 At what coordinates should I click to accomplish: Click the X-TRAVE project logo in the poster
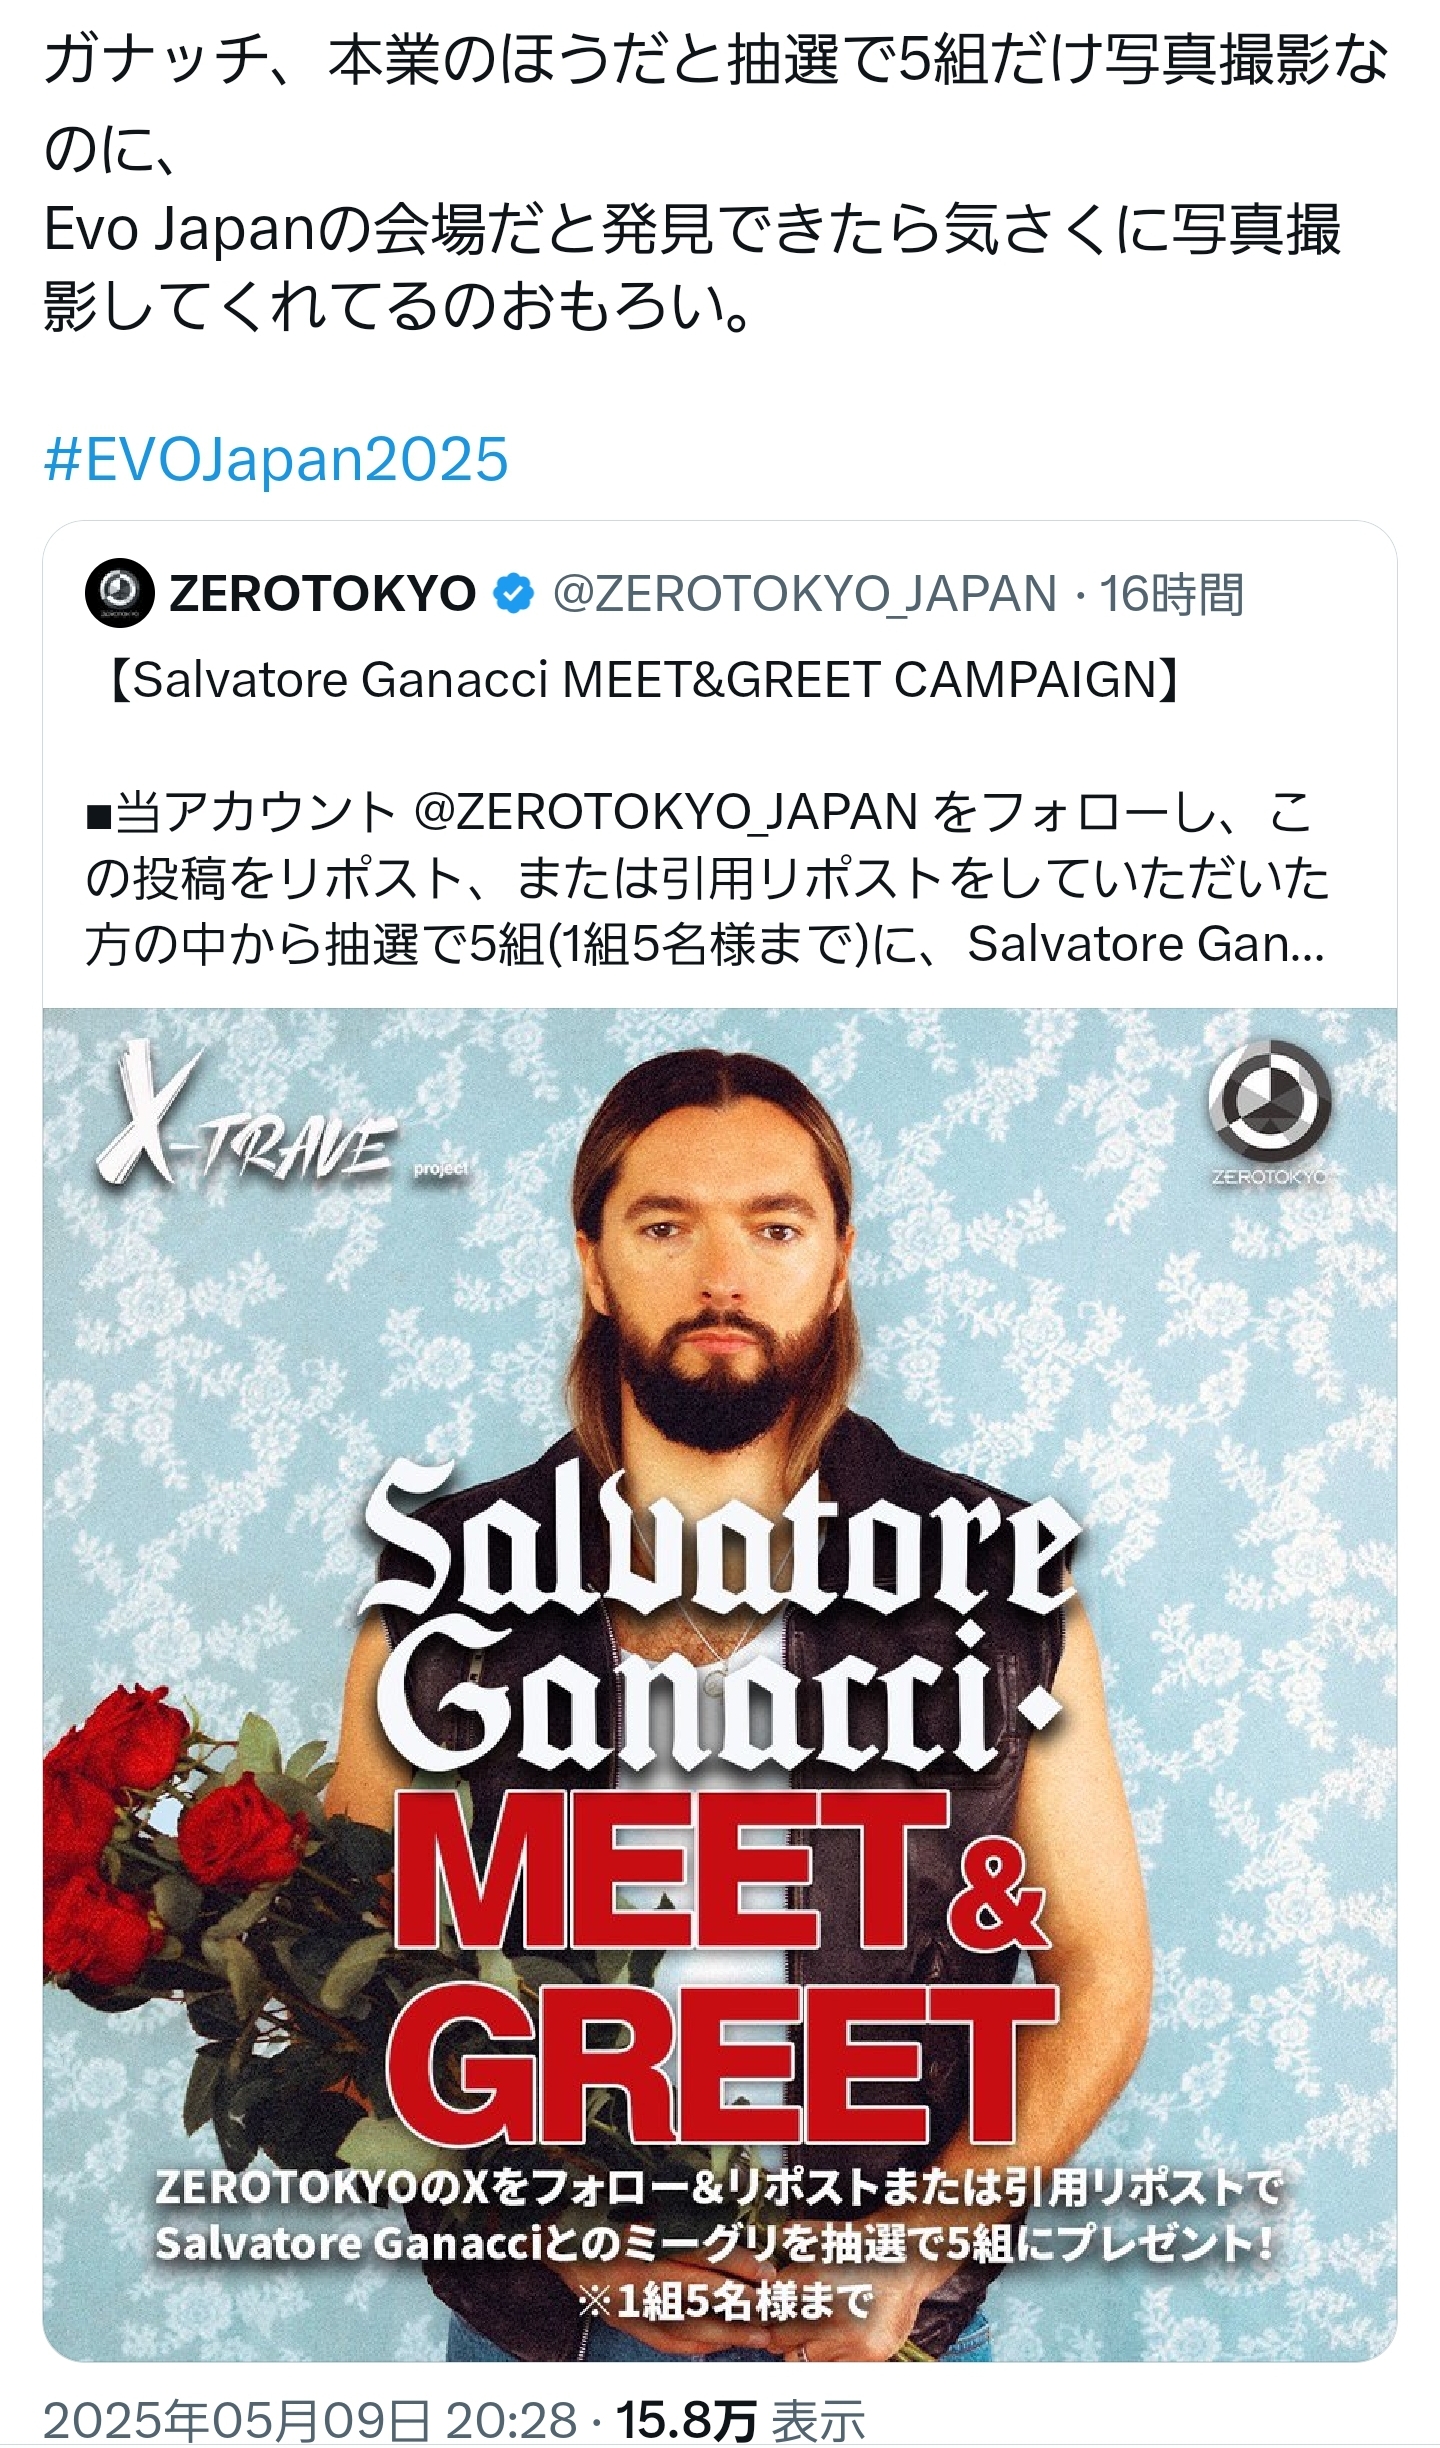point(280,1118)
